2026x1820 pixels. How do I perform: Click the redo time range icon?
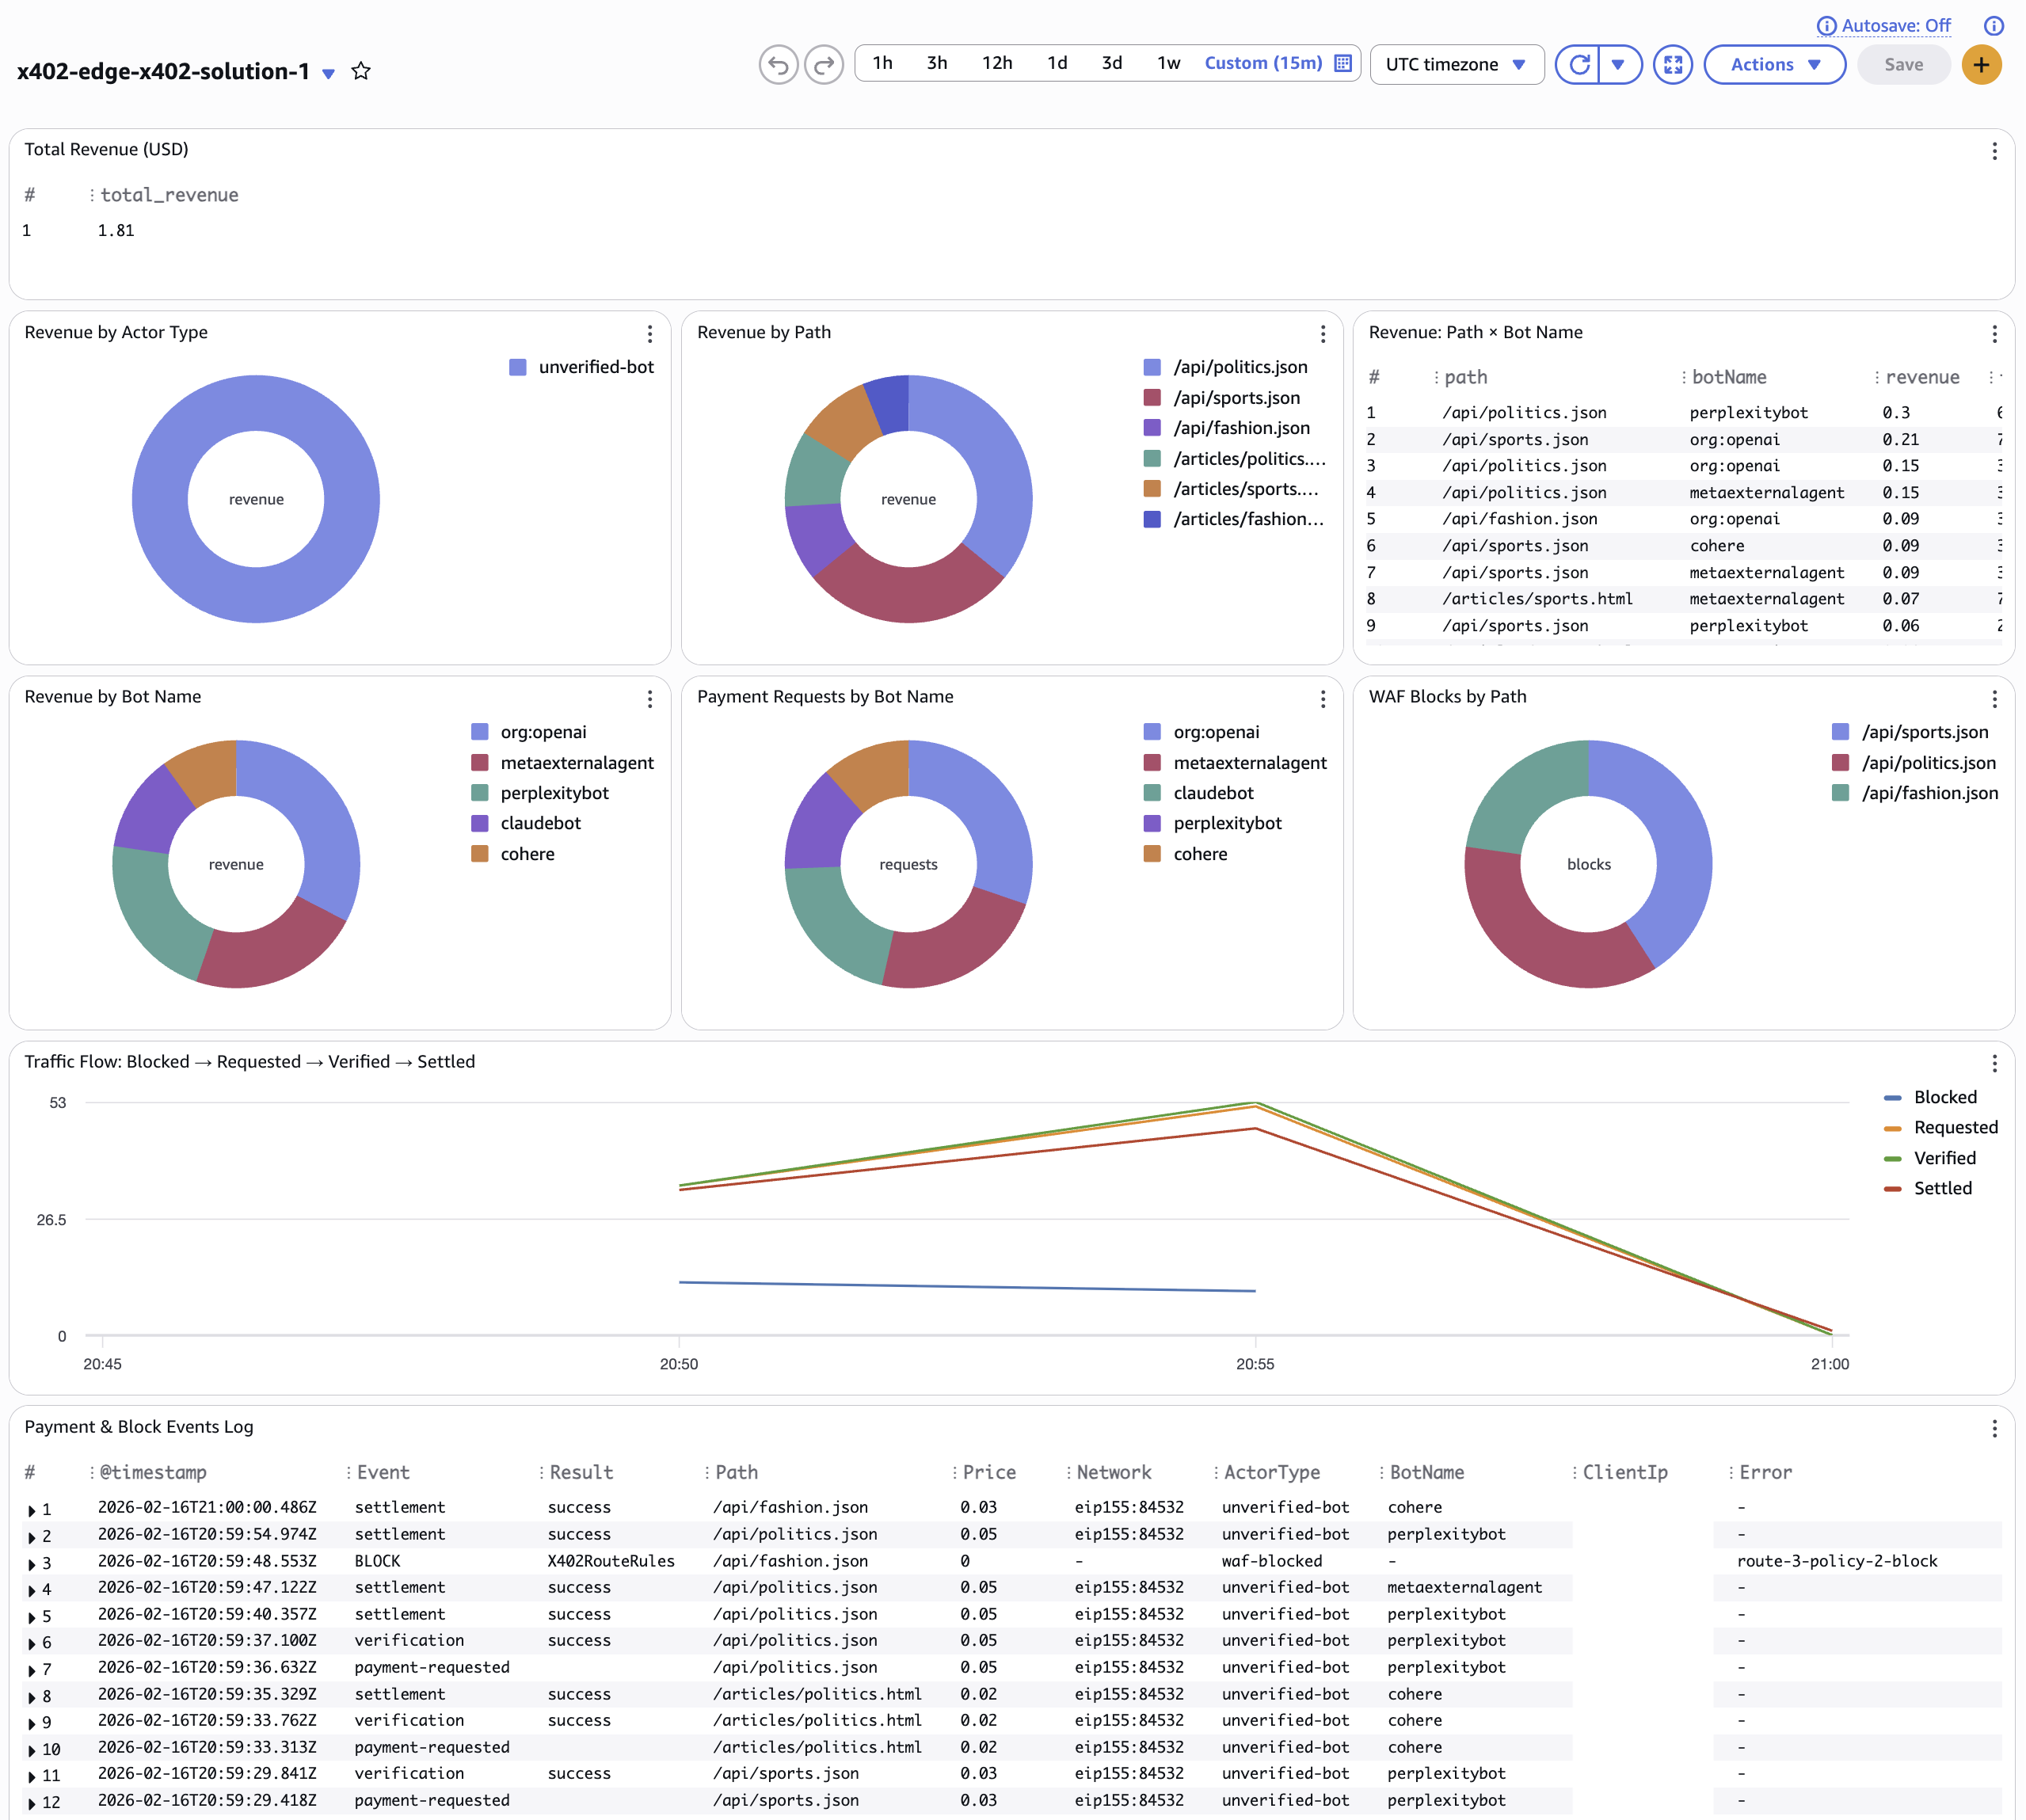824,65
